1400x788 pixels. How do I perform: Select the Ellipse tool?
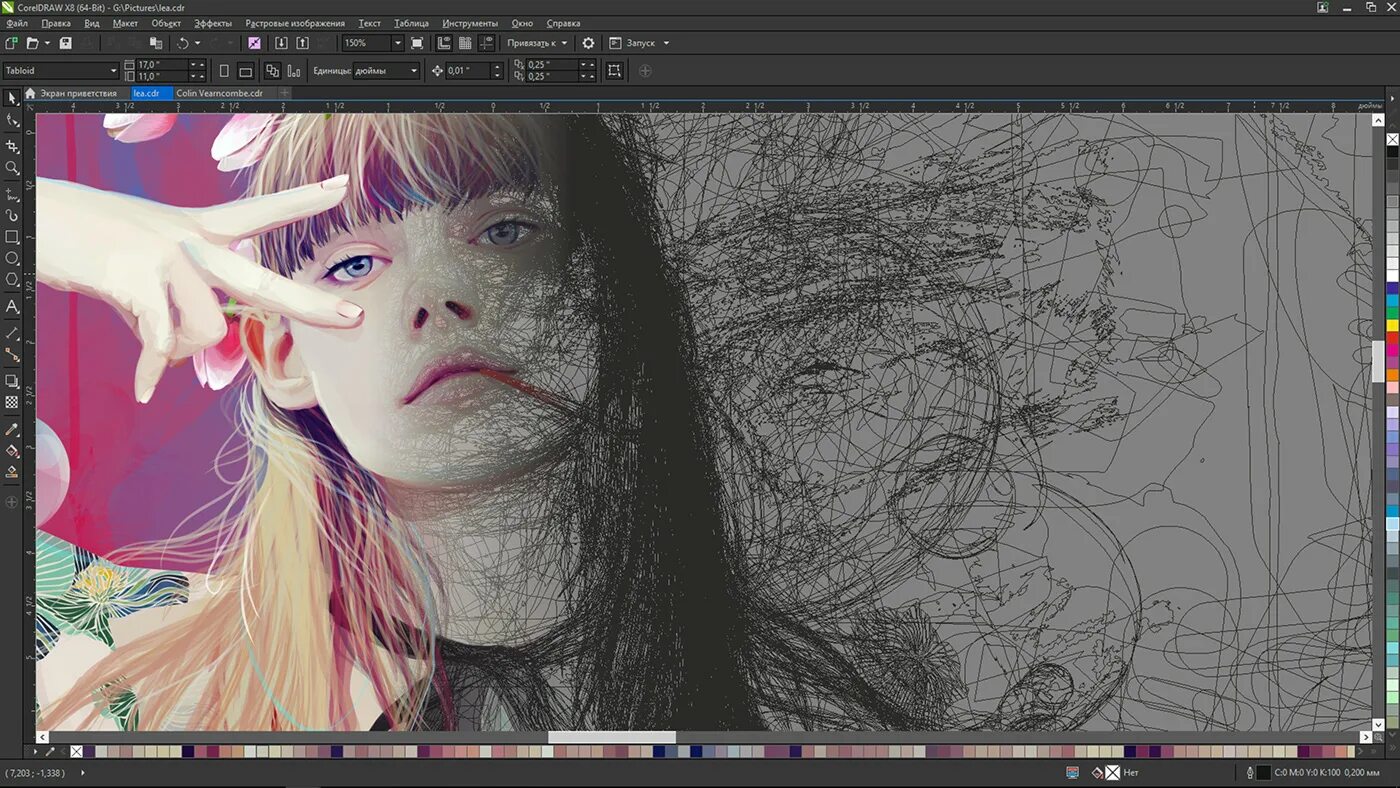pos(12,258)
